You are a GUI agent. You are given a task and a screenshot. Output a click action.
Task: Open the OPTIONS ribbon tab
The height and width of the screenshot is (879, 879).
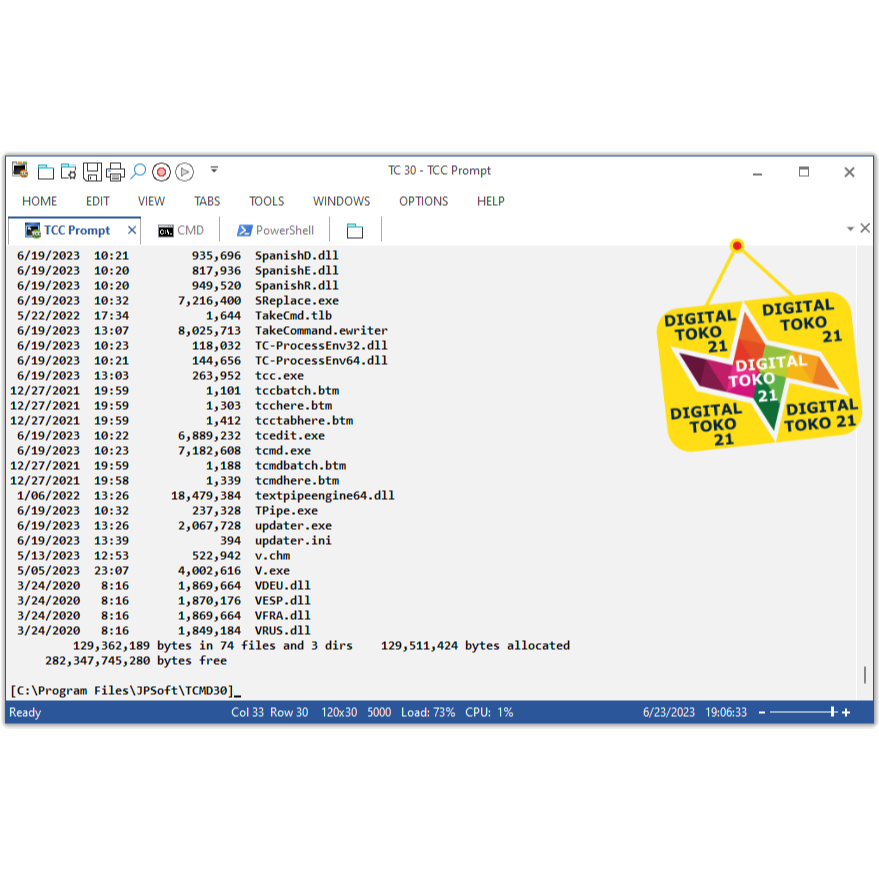(x=424, y=201)
